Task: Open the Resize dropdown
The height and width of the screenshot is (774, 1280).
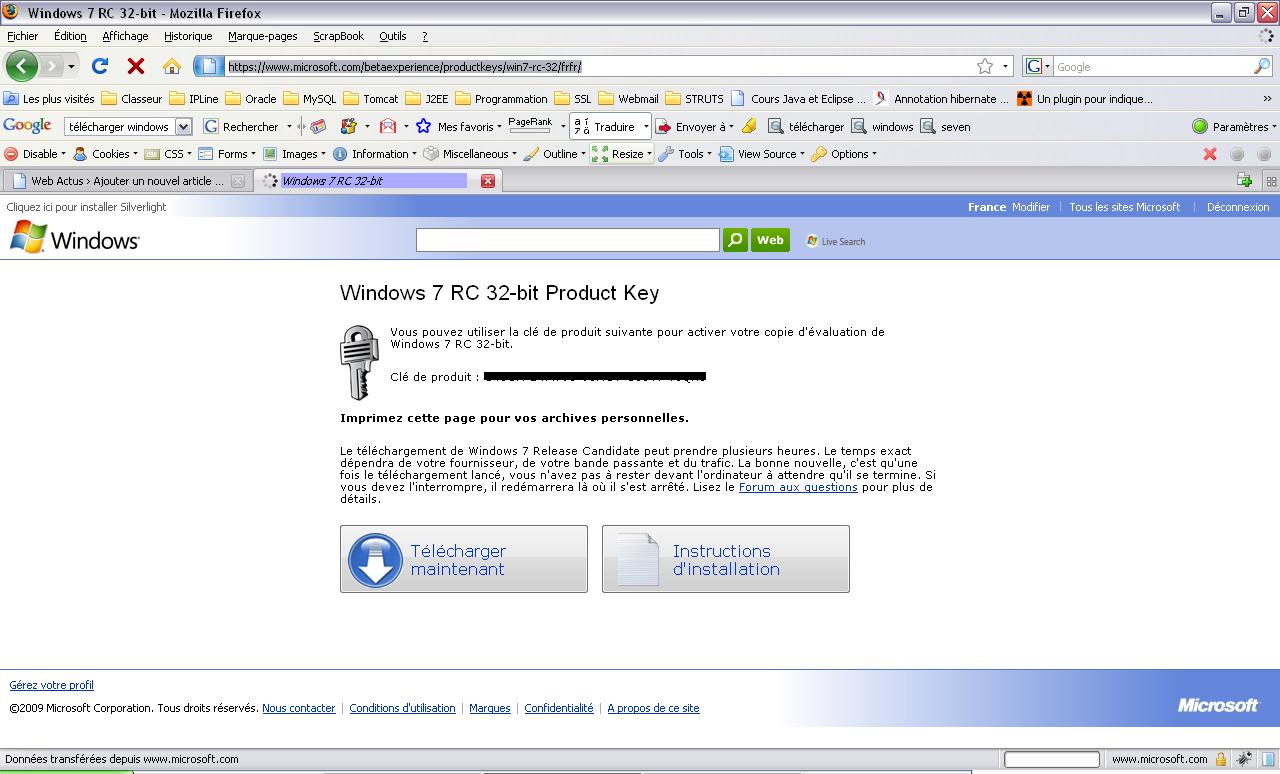Action: [x=622, y=154]
